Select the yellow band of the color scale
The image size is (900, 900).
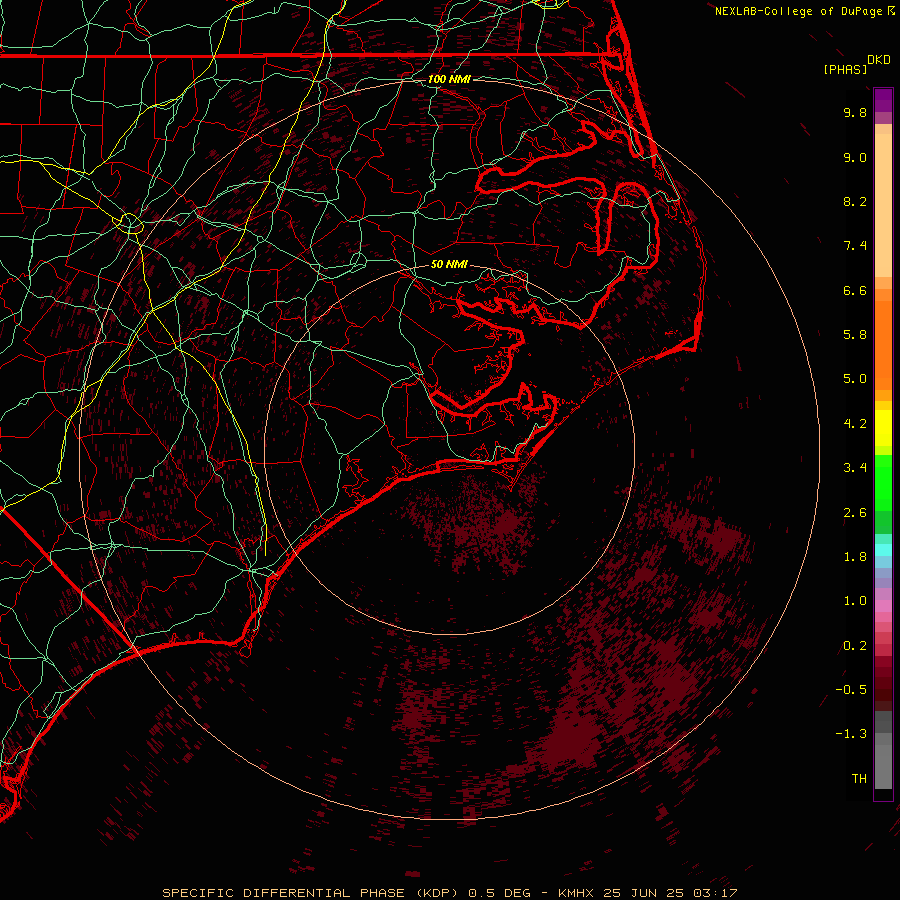(x=883, y=428)
